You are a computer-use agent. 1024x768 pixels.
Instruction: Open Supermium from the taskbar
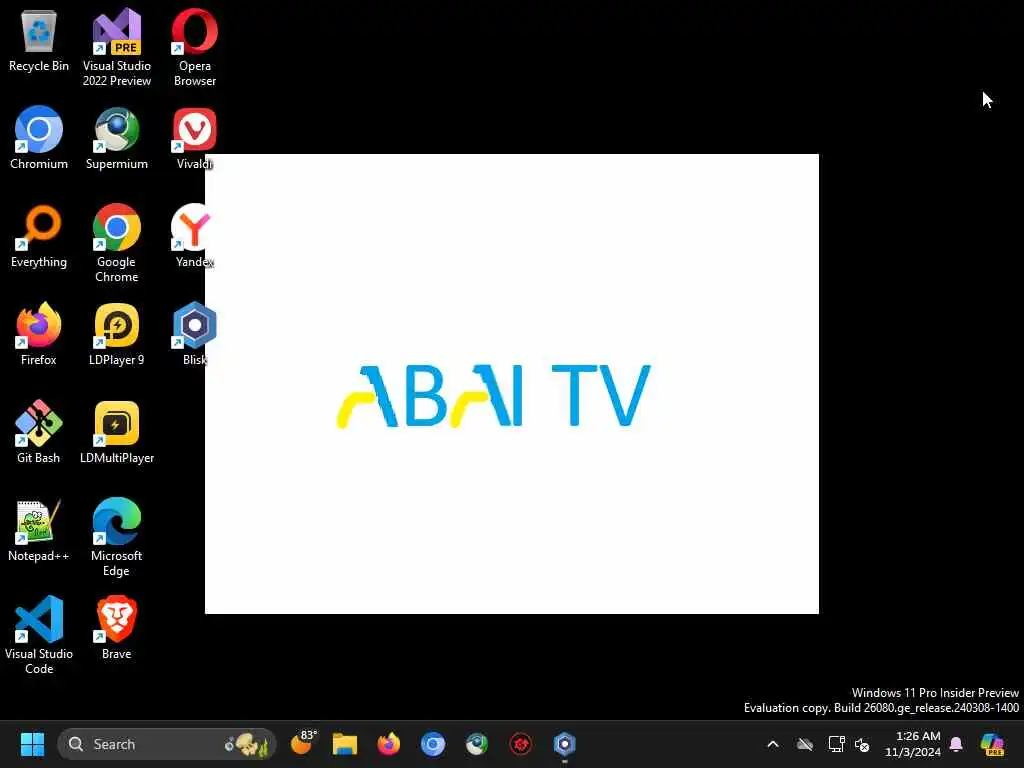(x=477, y=744)
